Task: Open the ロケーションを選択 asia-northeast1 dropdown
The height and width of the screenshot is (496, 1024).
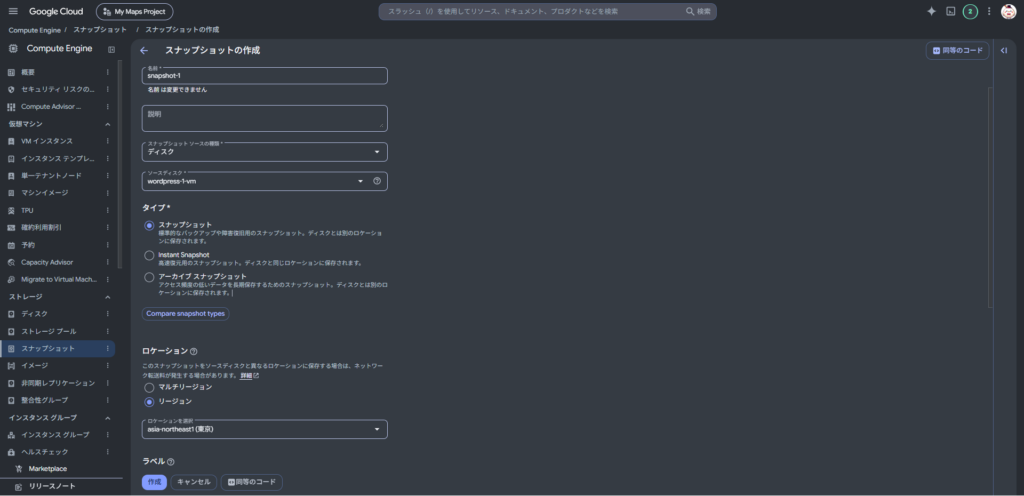Action: coord(264,429)
